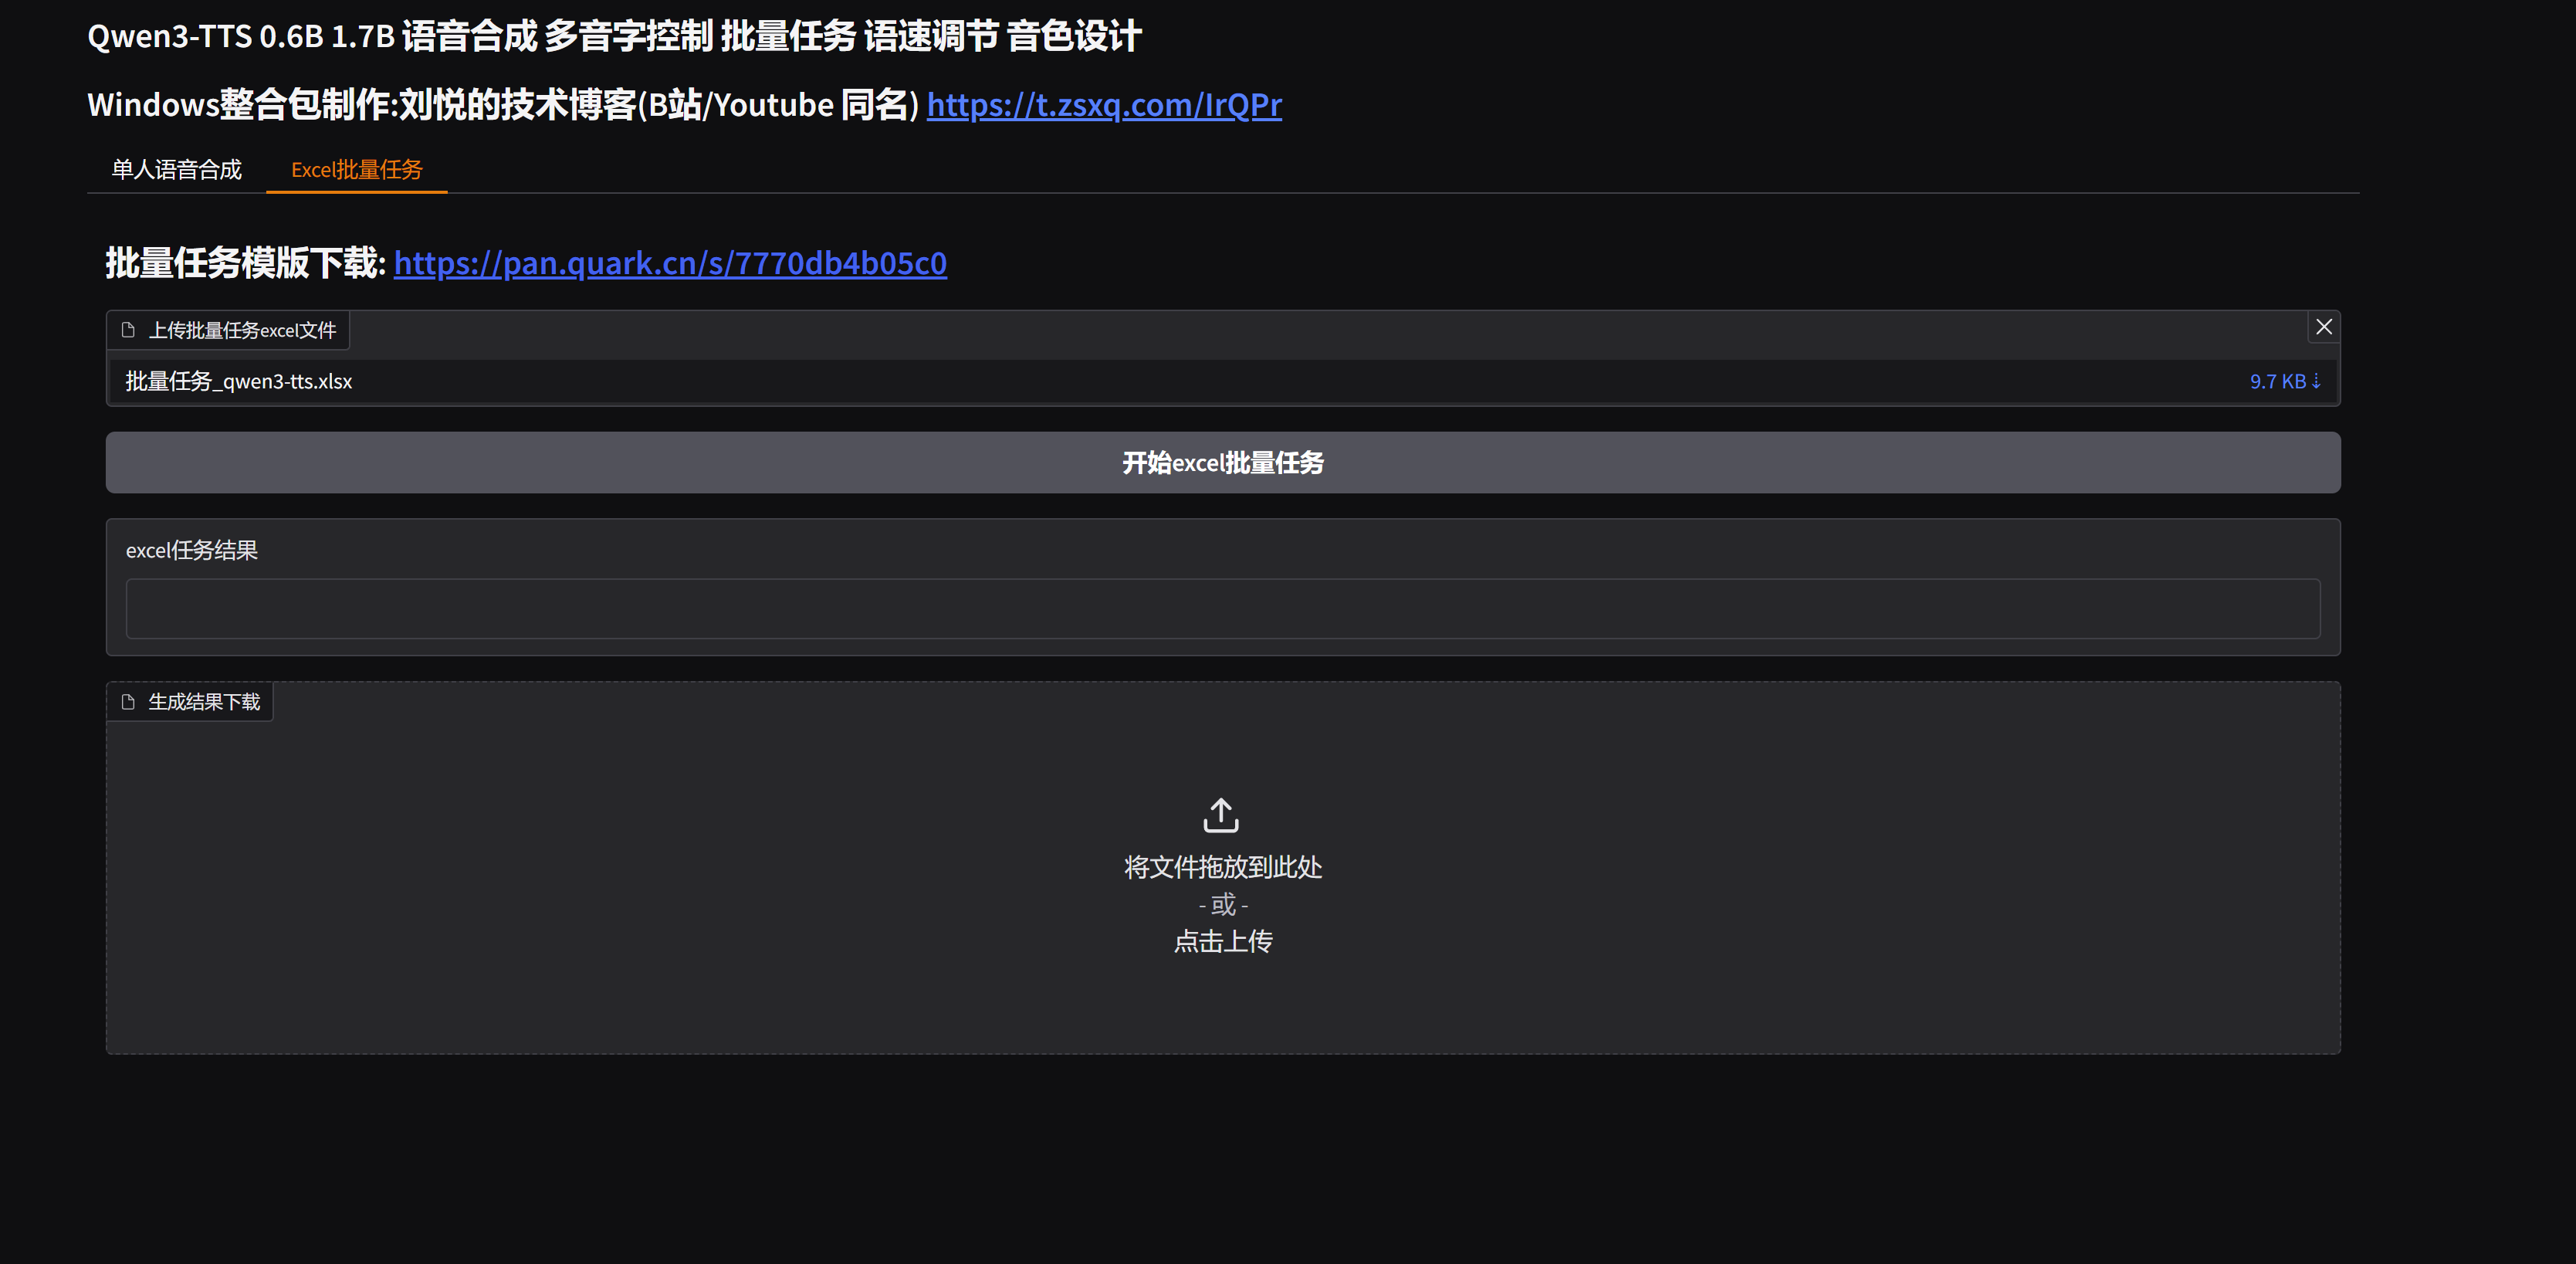Select the Excel批量任务 tab
Image resolution: width=2576 pixels, height=1264 pixels.
click(x=356, y=170)
